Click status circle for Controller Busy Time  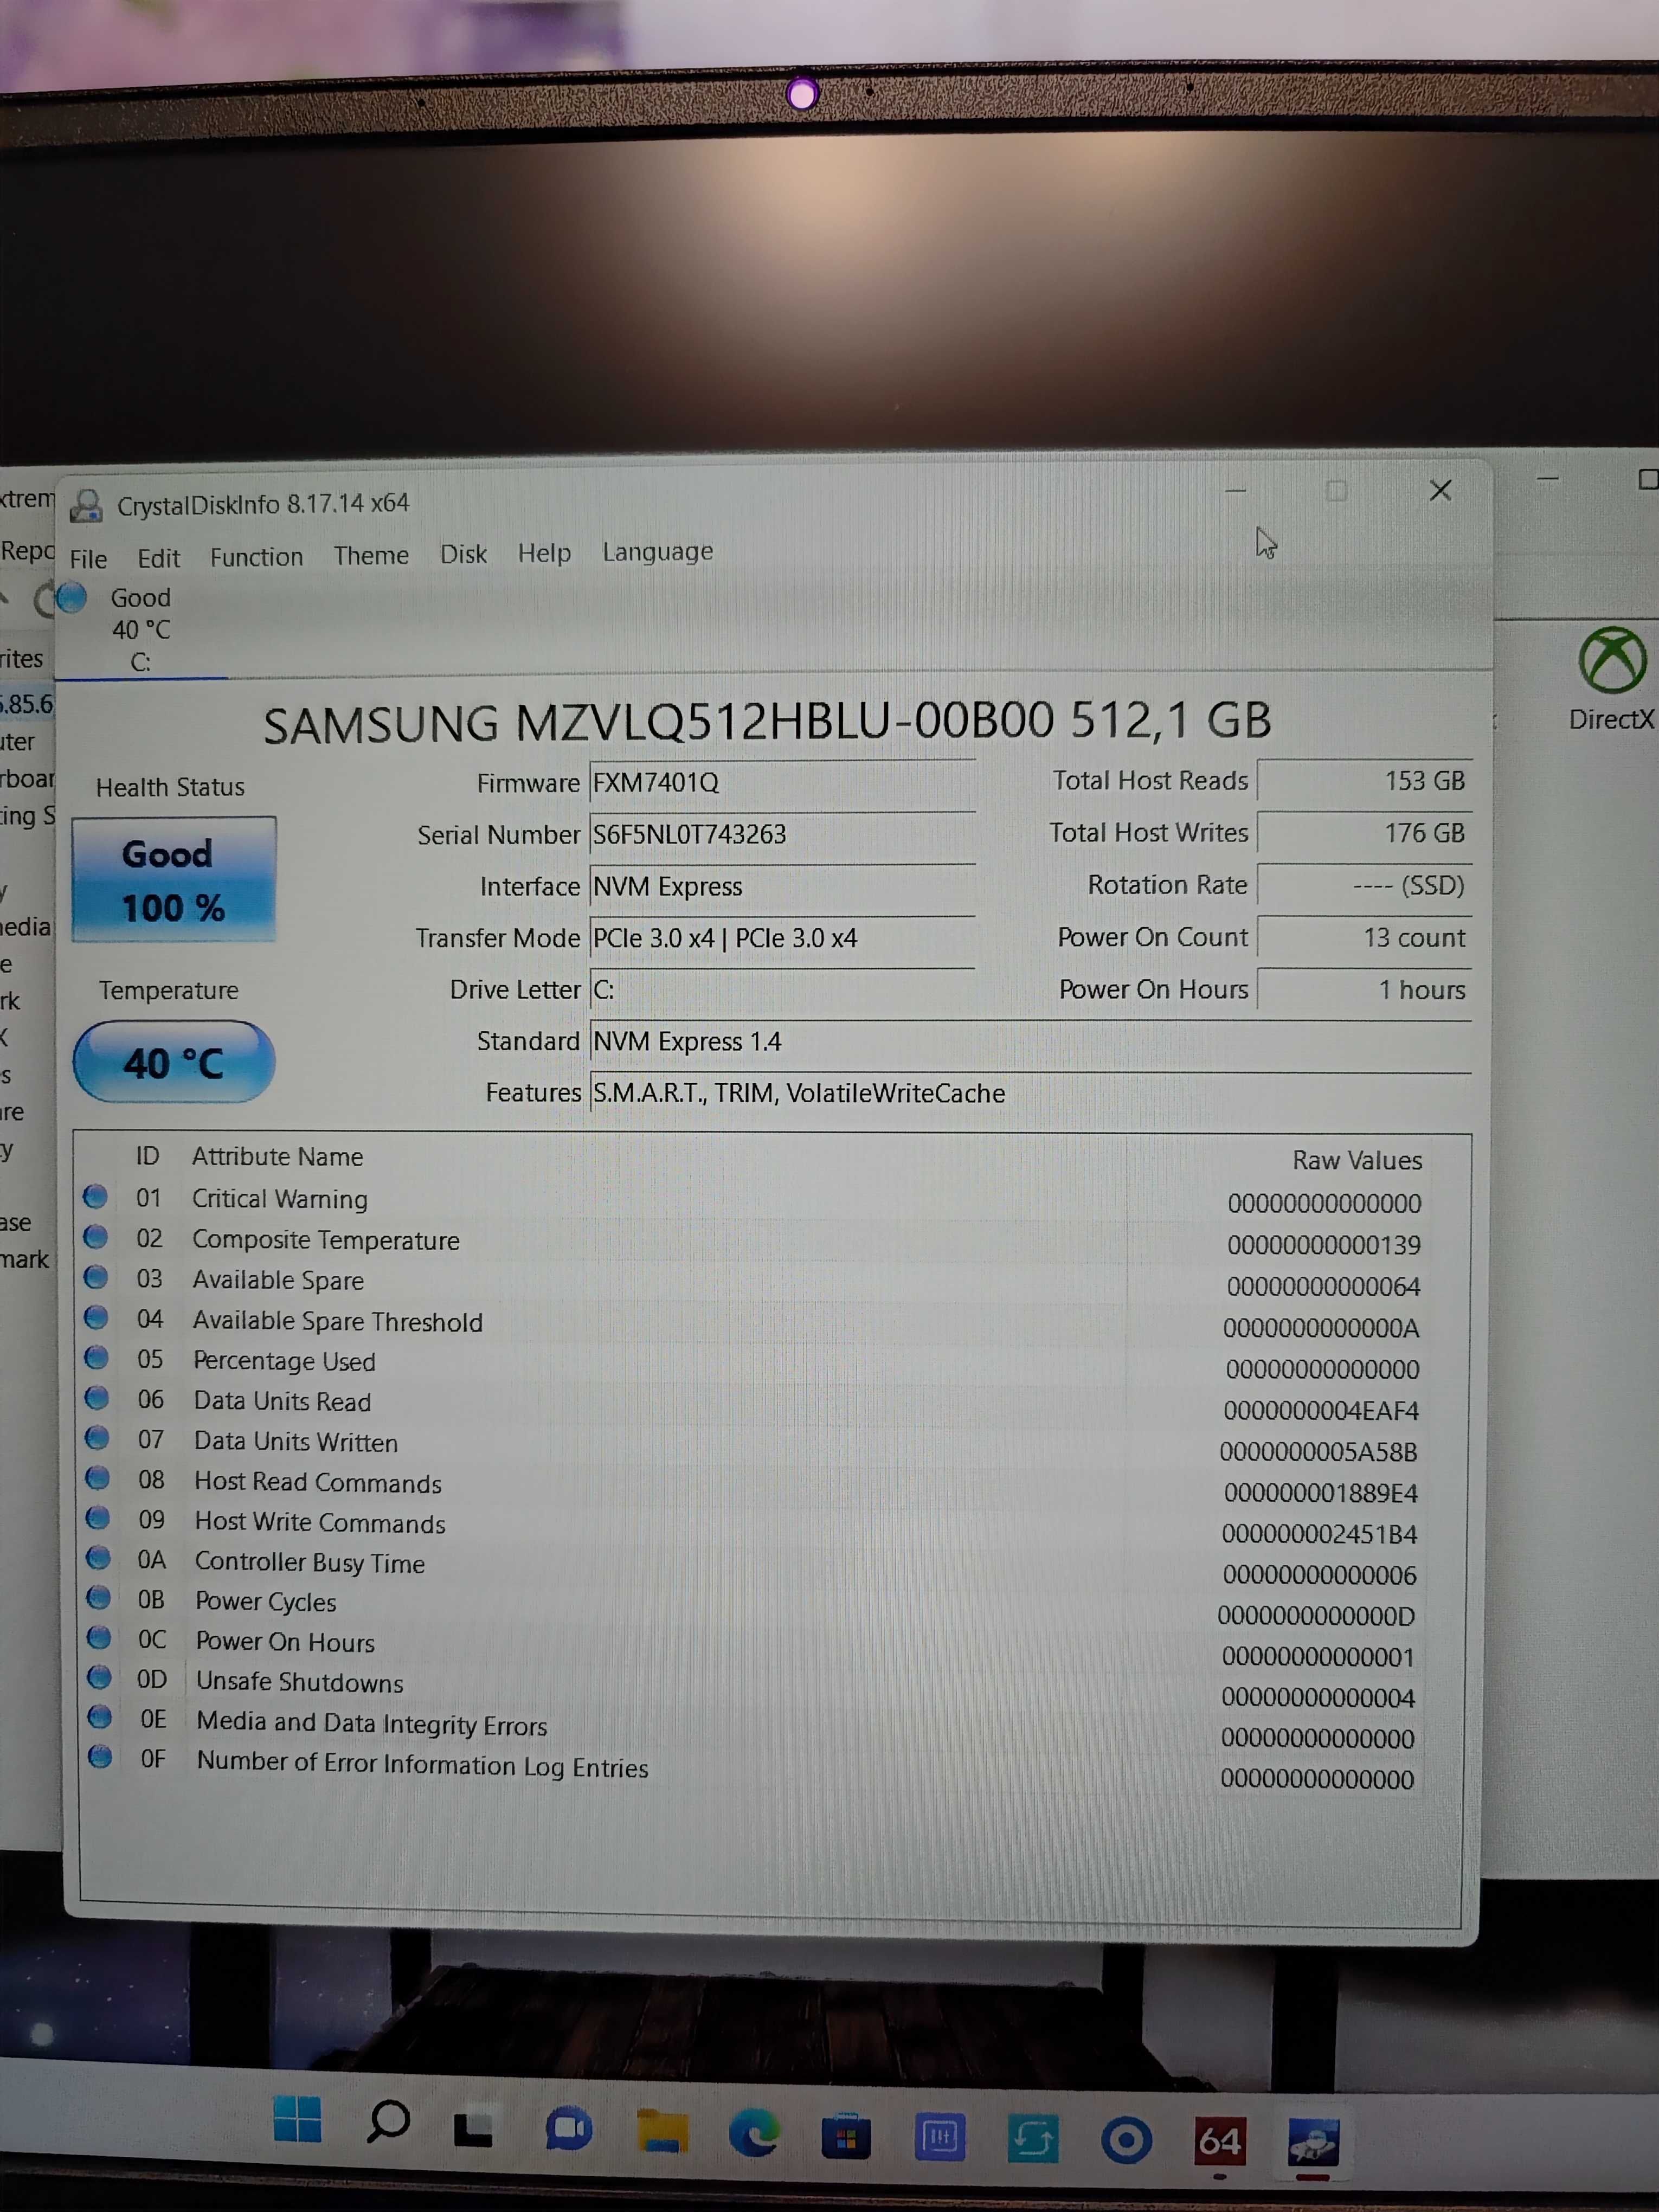pyautogui.click(x=98, y=1557)
